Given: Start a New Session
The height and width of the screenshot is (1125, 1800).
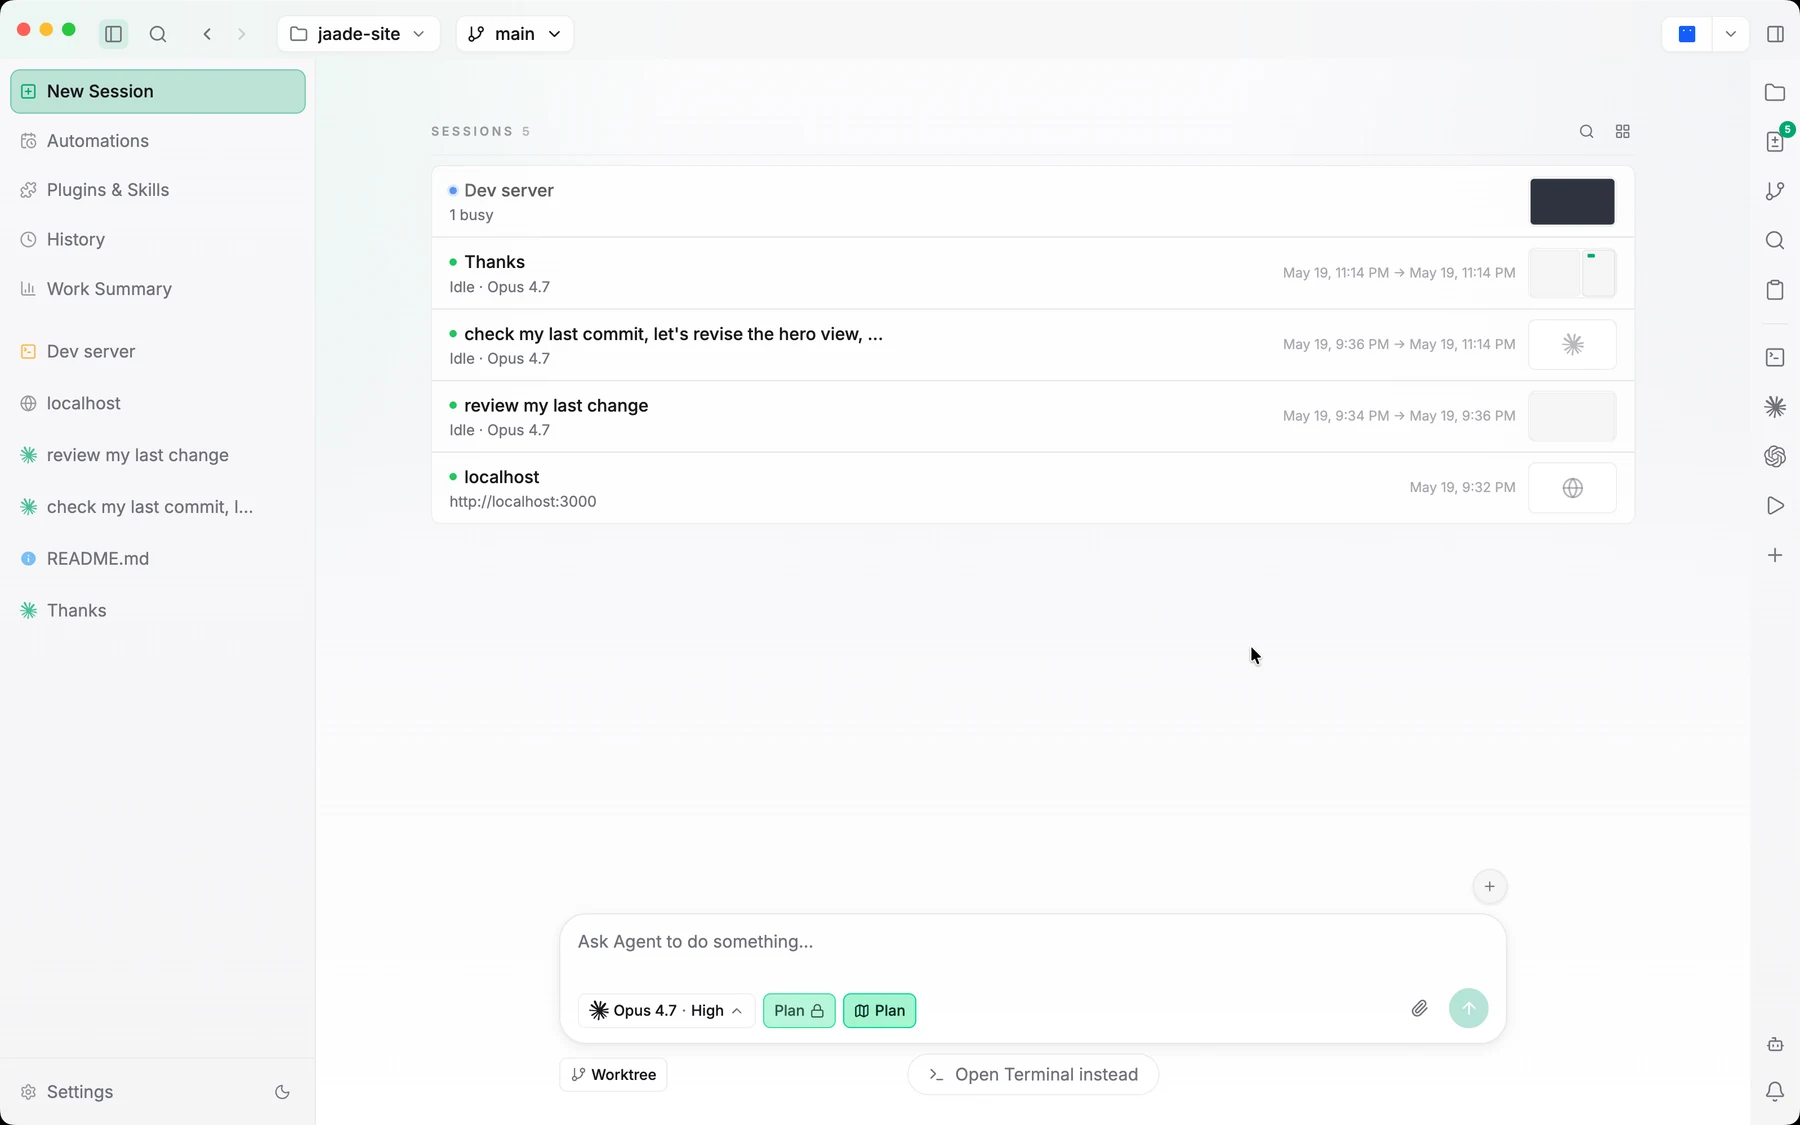Looking at the screenshot, I should (x=158, y=91).
